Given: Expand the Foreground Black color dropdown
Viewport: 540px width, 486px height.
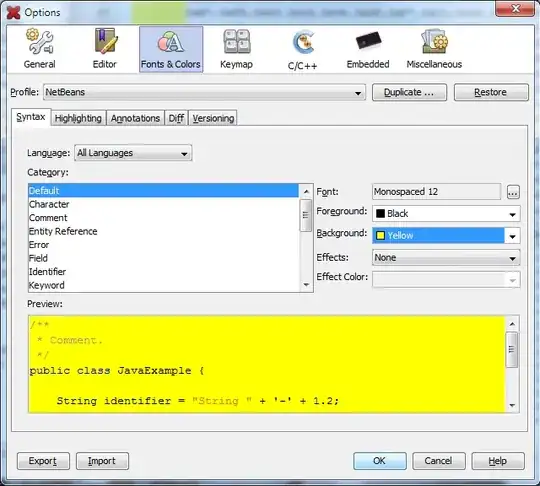Looking at the screenshot, I should [x=446, y=214].
